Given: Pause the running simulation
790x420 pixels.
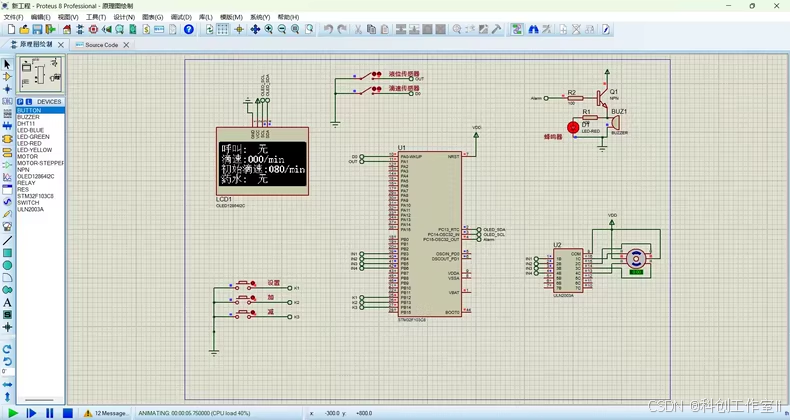Looking at the screenshot, I should point(49,413).
